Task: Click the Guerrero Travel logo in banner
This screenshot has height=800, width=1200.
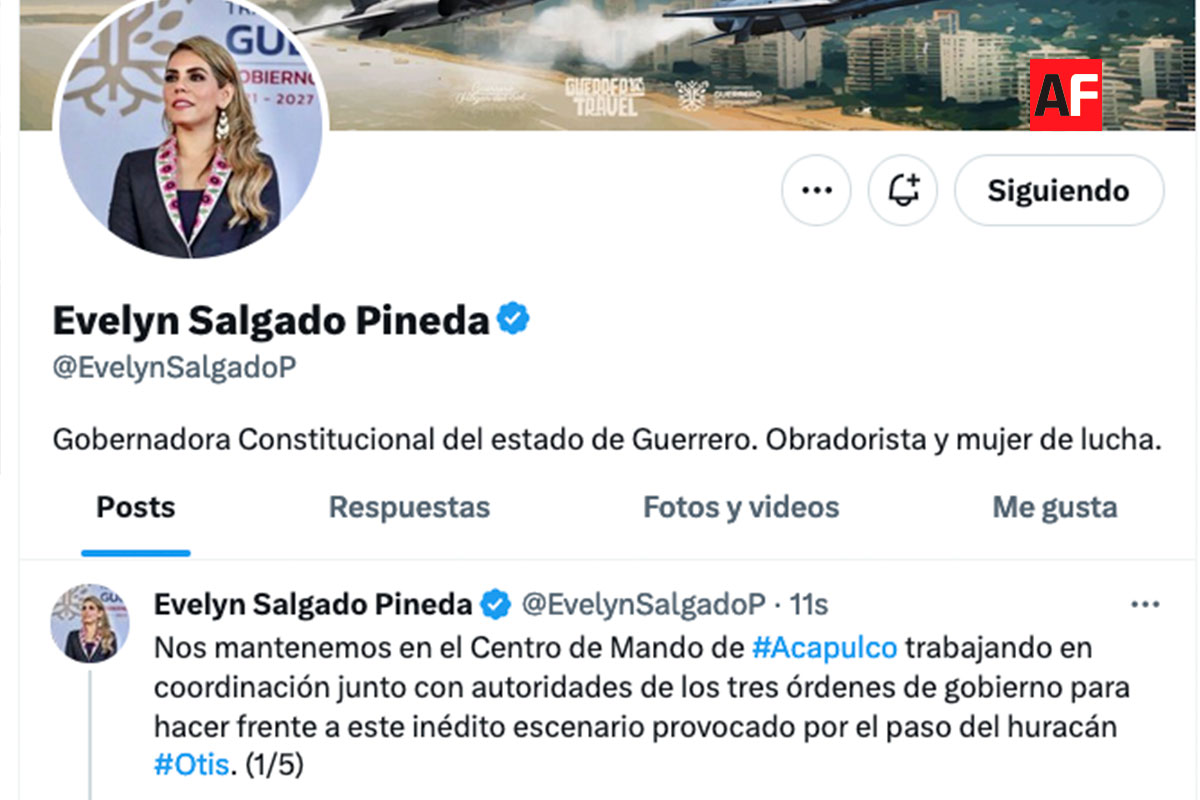Action: coord(605,96)
